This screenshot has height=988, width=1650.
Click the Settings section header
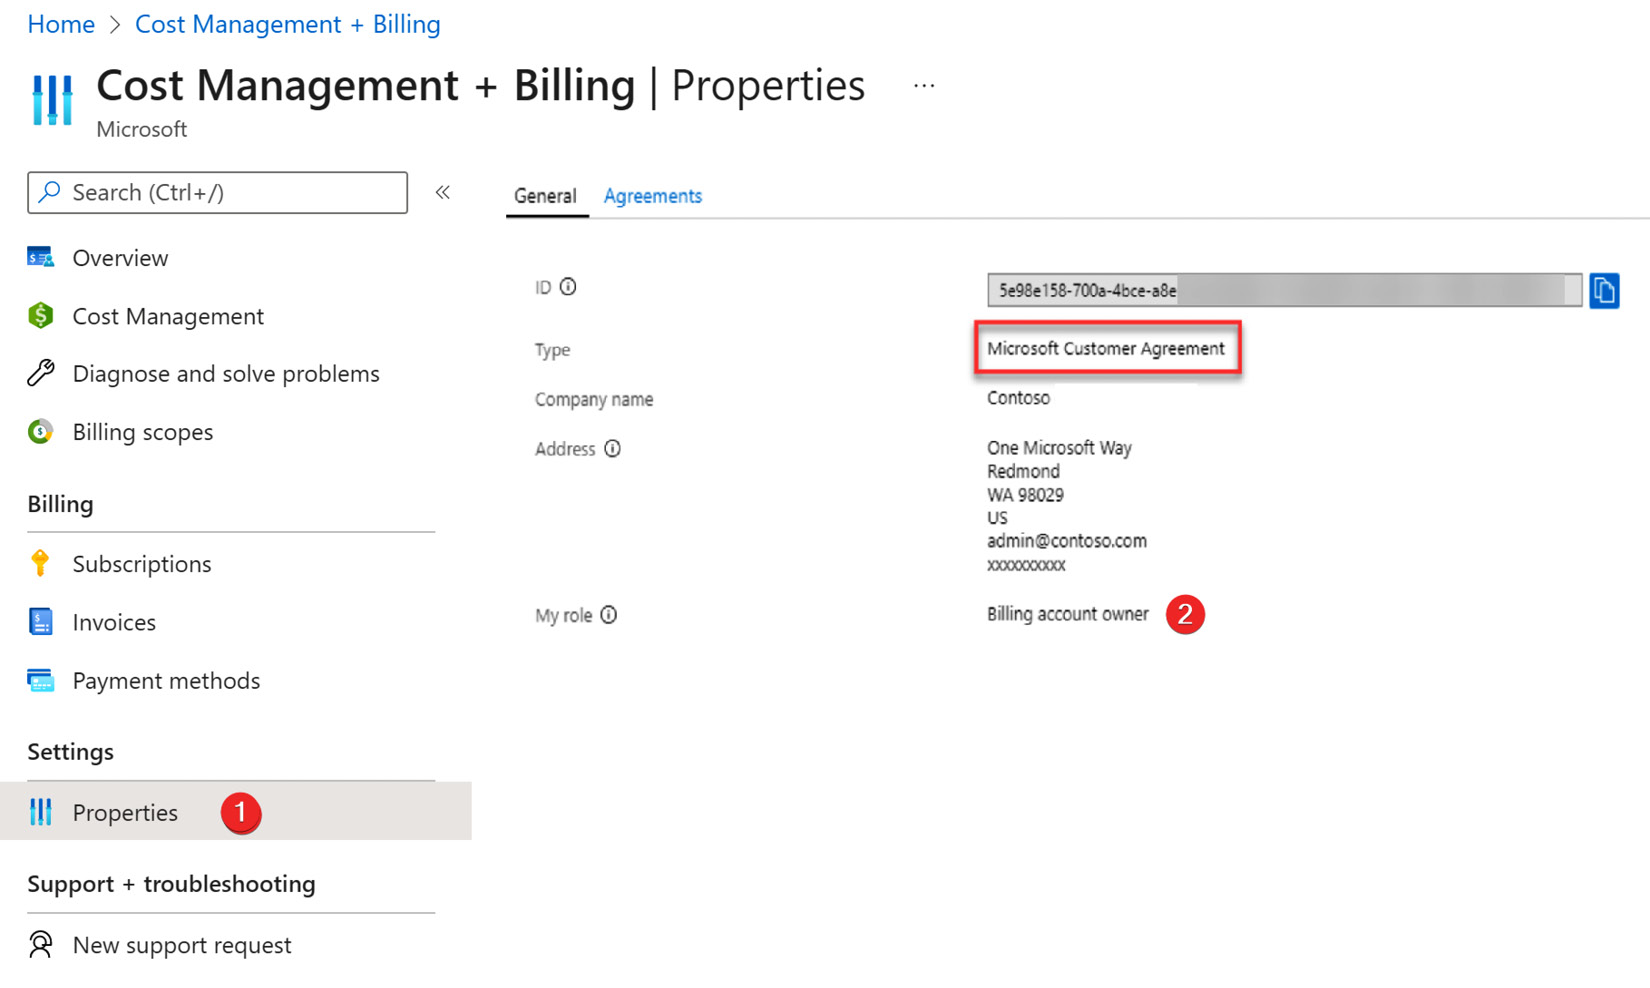[70, 752]
